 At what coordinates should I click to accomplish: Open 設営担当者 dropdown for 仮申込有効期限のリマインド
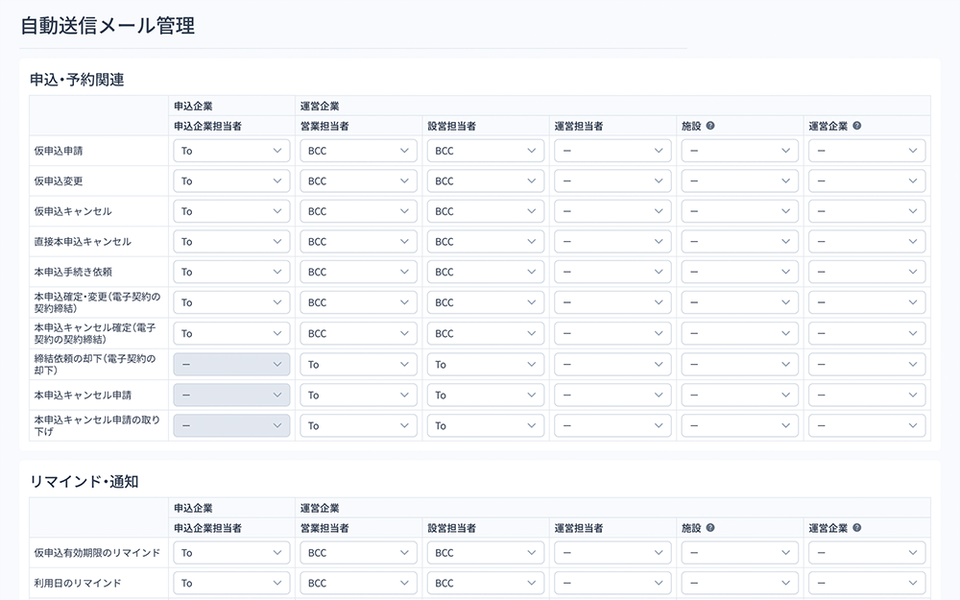pos(486,552)
